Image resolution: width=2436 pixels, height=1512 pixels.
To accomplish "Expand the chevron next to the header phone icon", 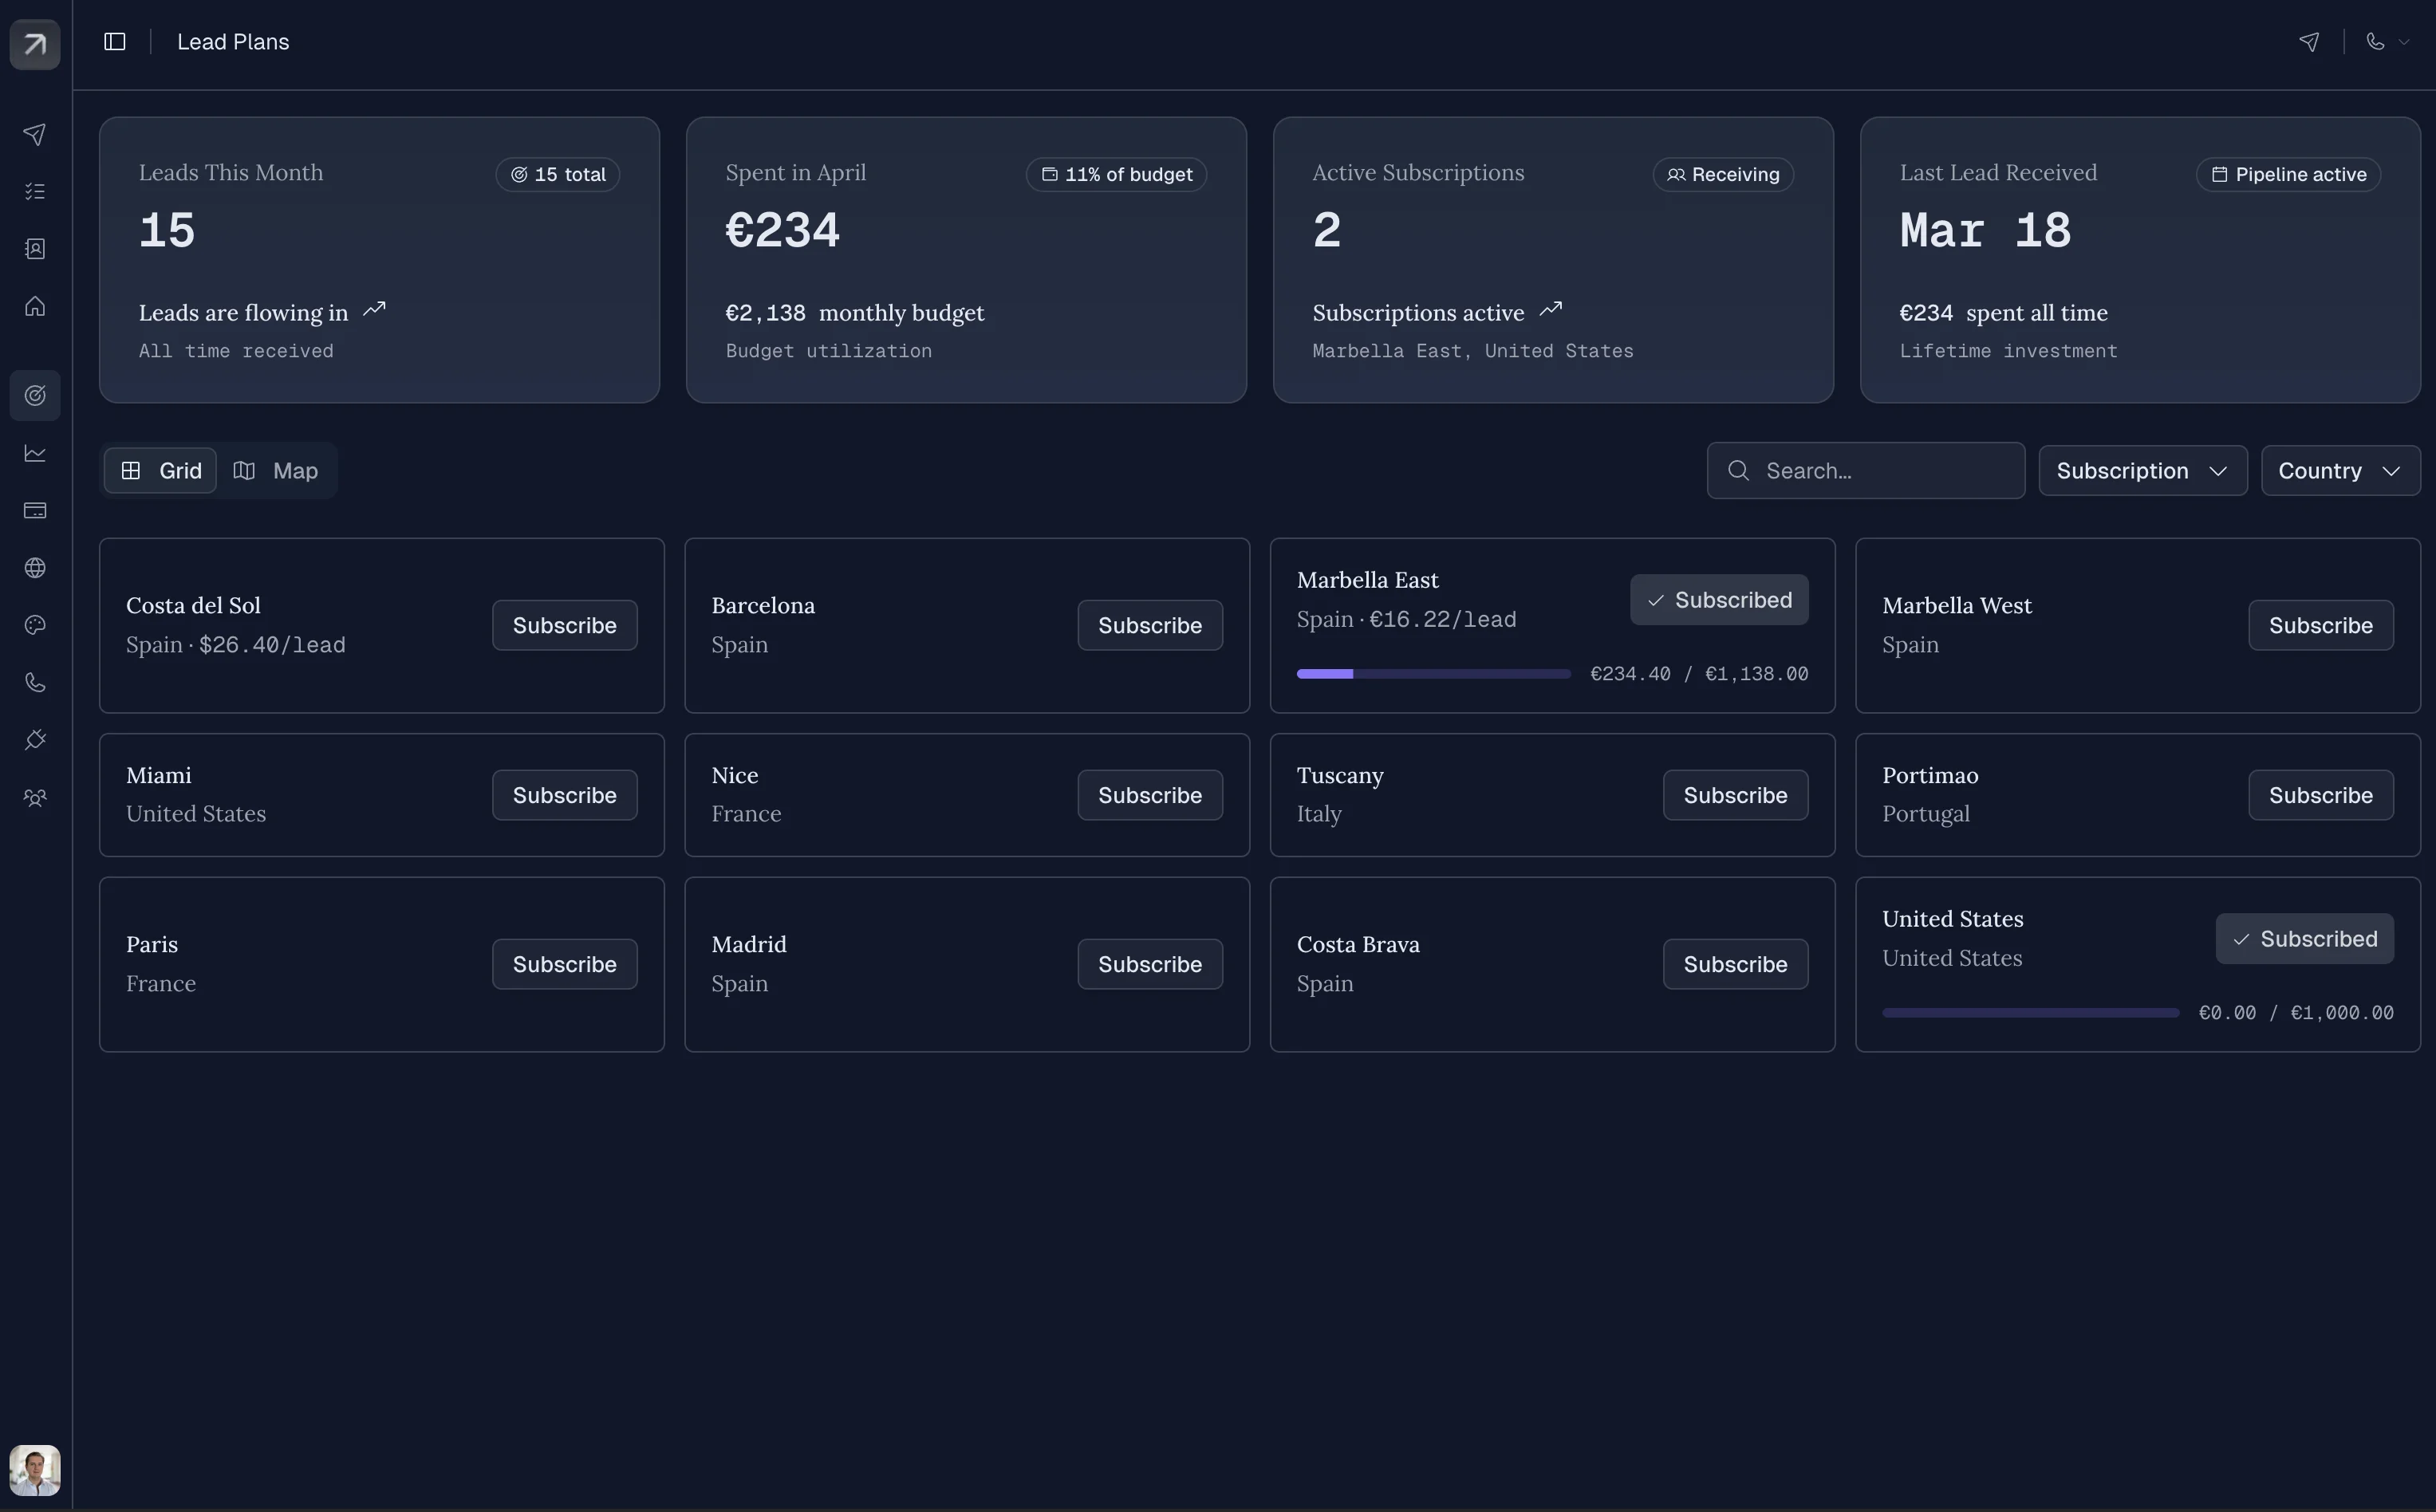I will 2406,41.
